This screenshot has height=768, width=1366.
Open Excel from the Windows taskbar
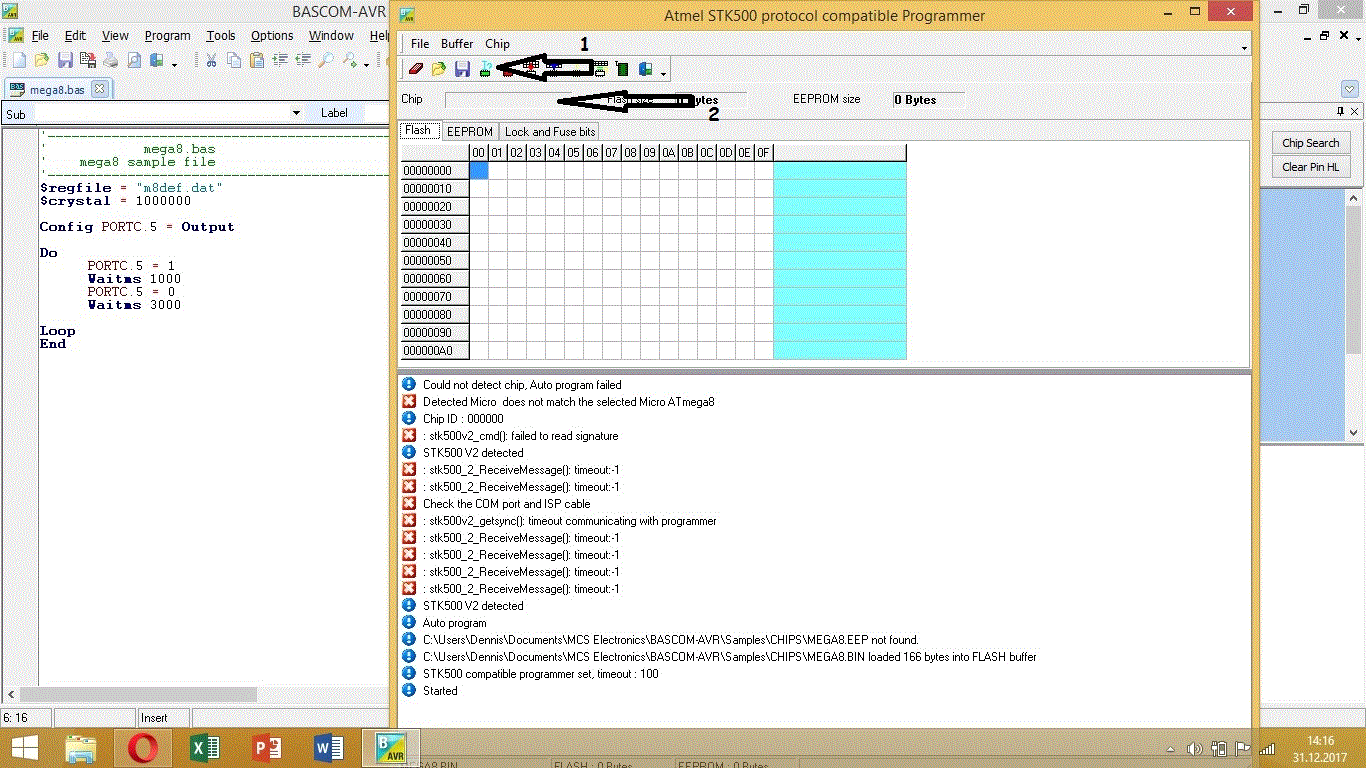coord(204,748)
